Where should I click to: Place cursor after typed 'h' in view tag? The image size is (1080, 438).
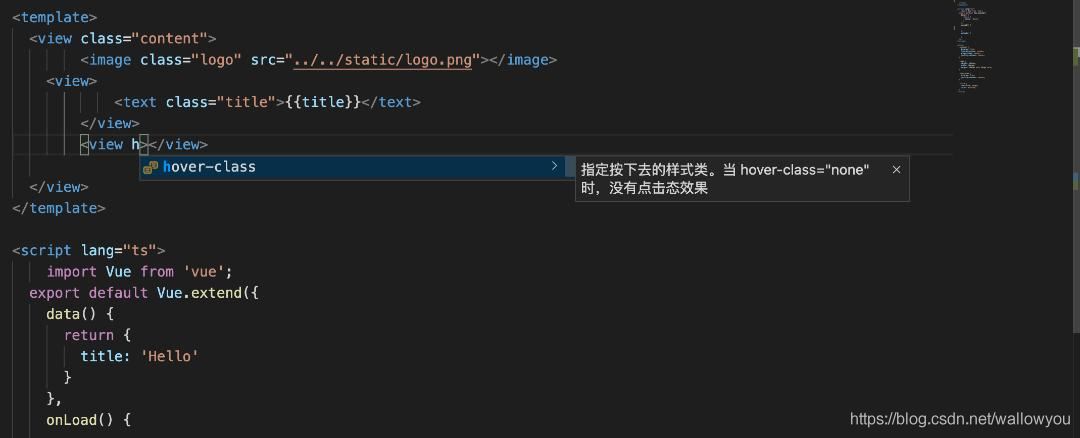[140, 144]
